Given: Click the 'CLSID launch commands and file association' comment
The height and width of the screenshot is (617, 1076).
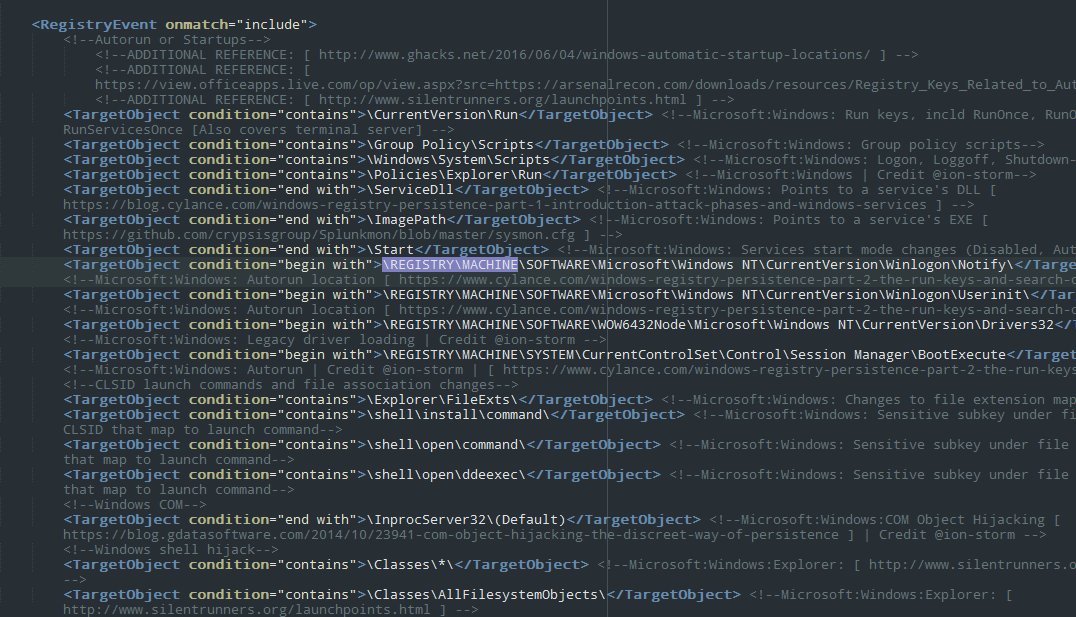Looking at the screenshot, I should [x=291, y=385].
